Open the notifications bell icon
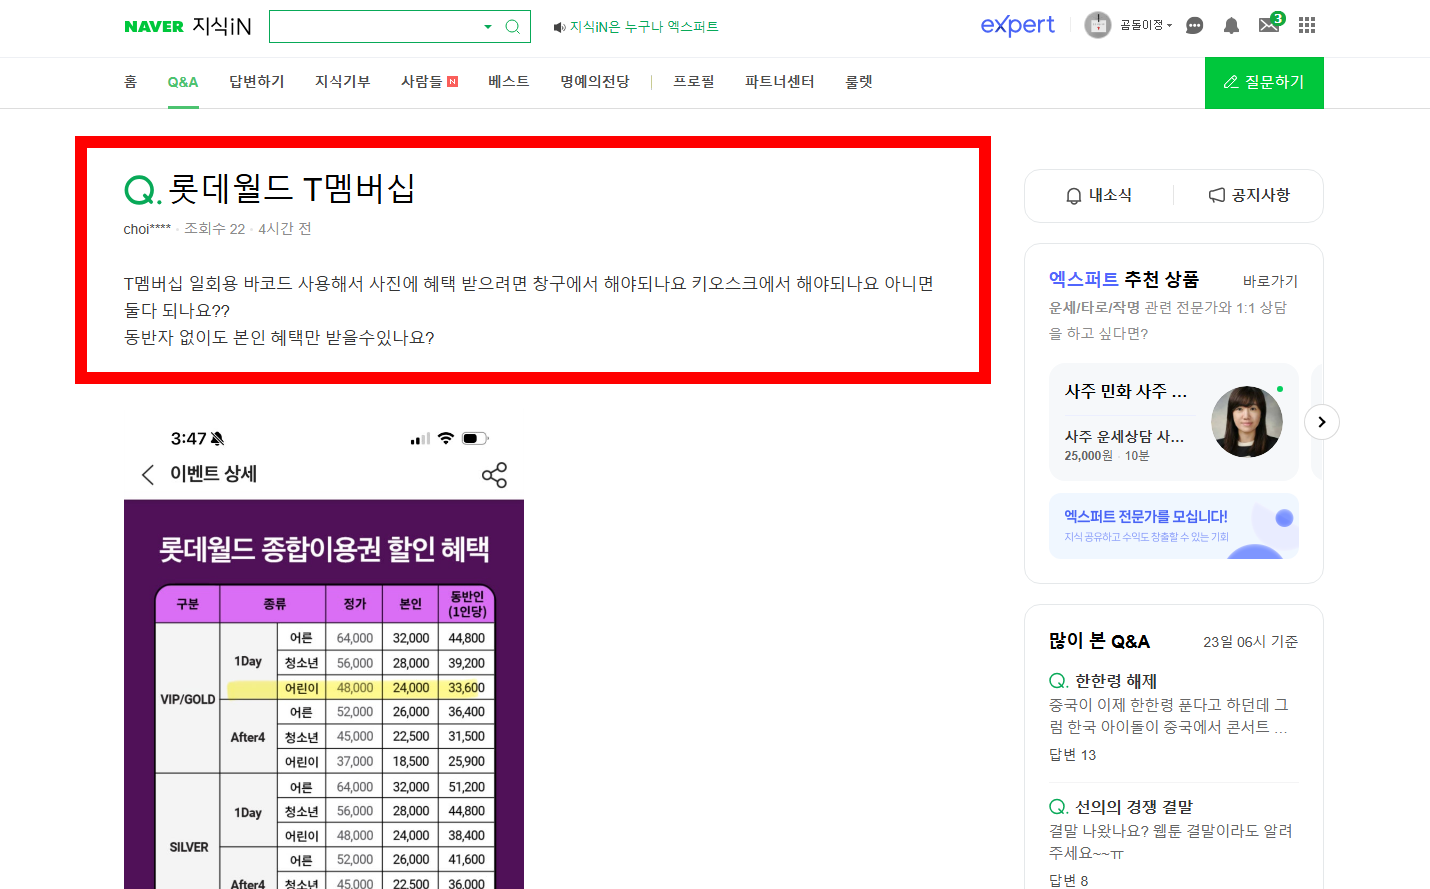Viewport: 1430px width, 889px height. tap(1231, 26)
